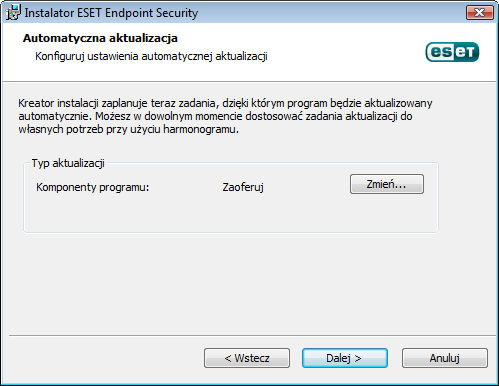
Task: Close the installer window with the X button
Action: [480, 12]
